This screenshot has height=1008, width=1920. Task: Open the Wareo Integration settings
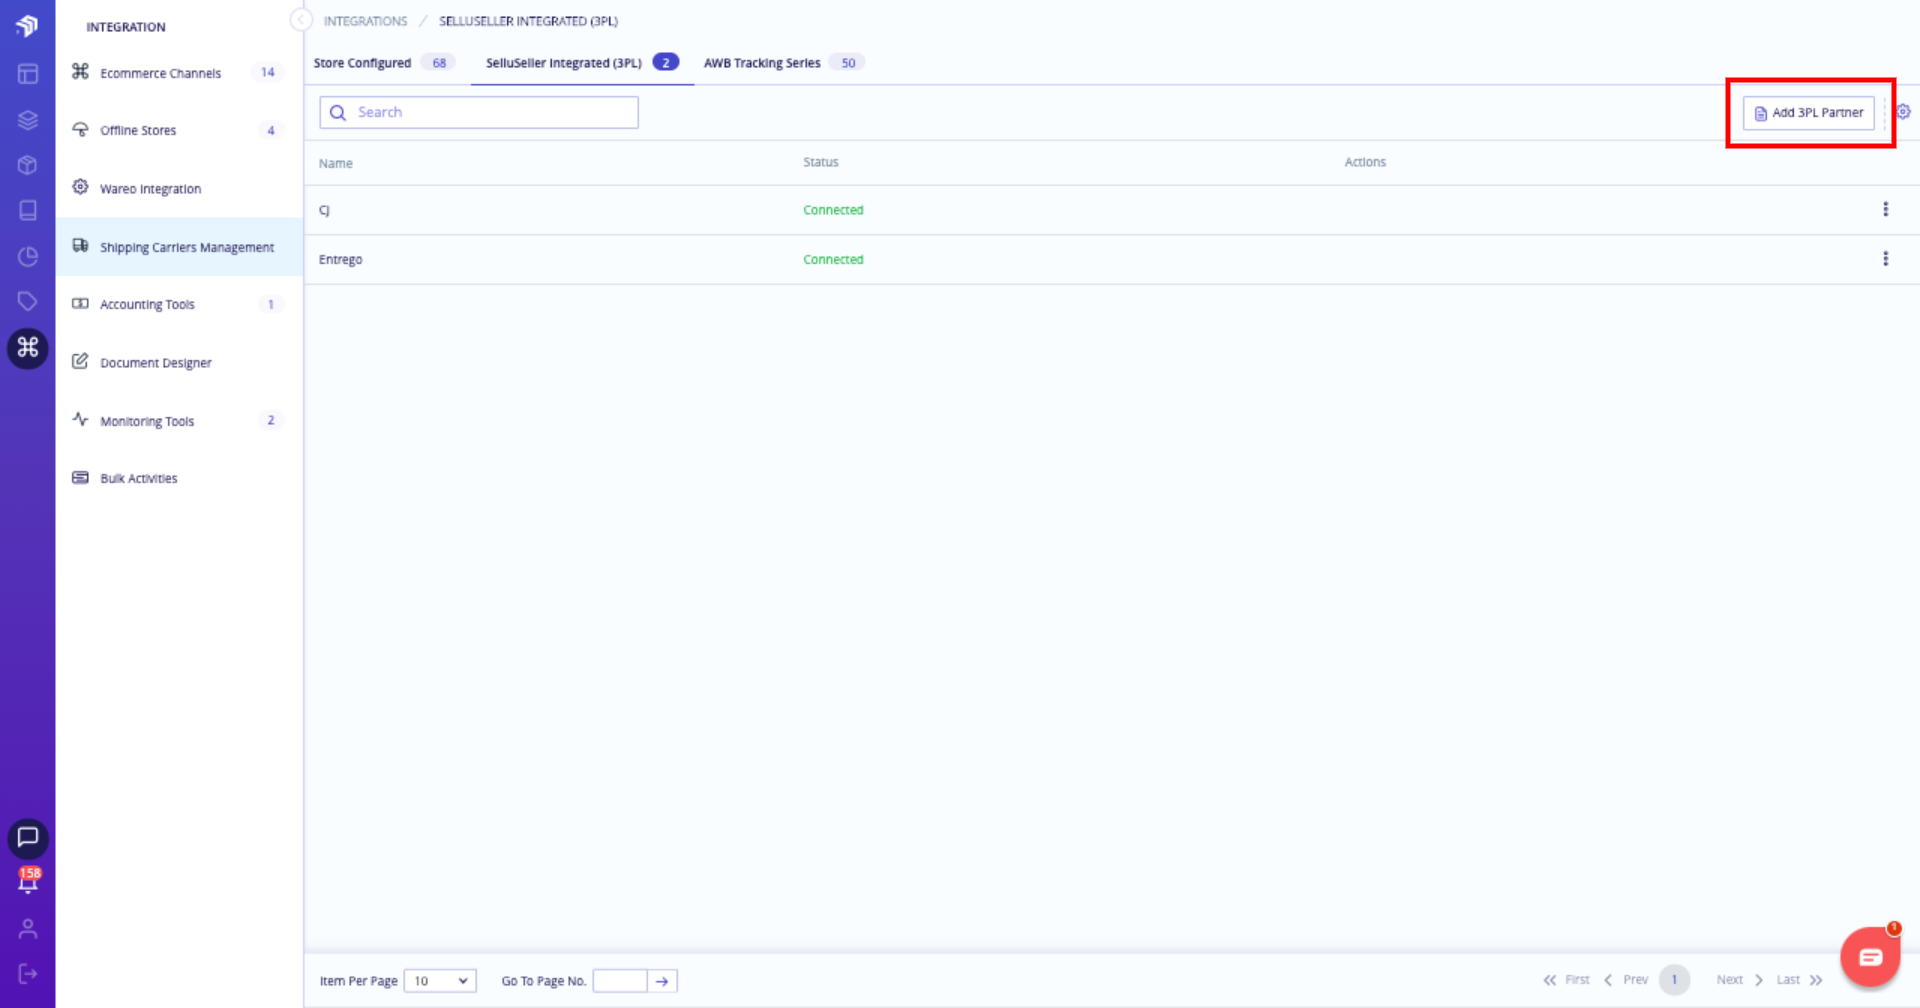(150, 188)
